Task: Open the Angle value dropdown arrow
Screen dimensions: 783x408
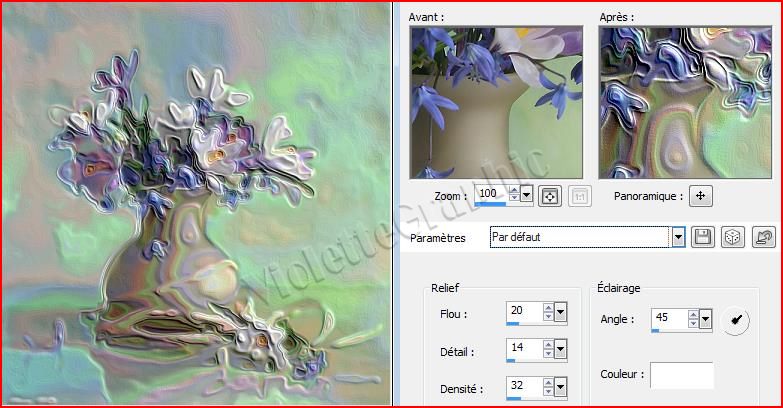Action: [x=705, y=319]
